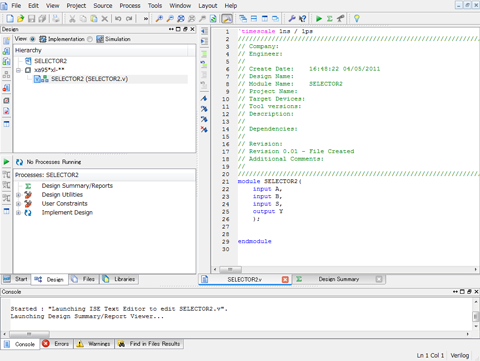Click the wrench options toolbar icon

point(292,19)
